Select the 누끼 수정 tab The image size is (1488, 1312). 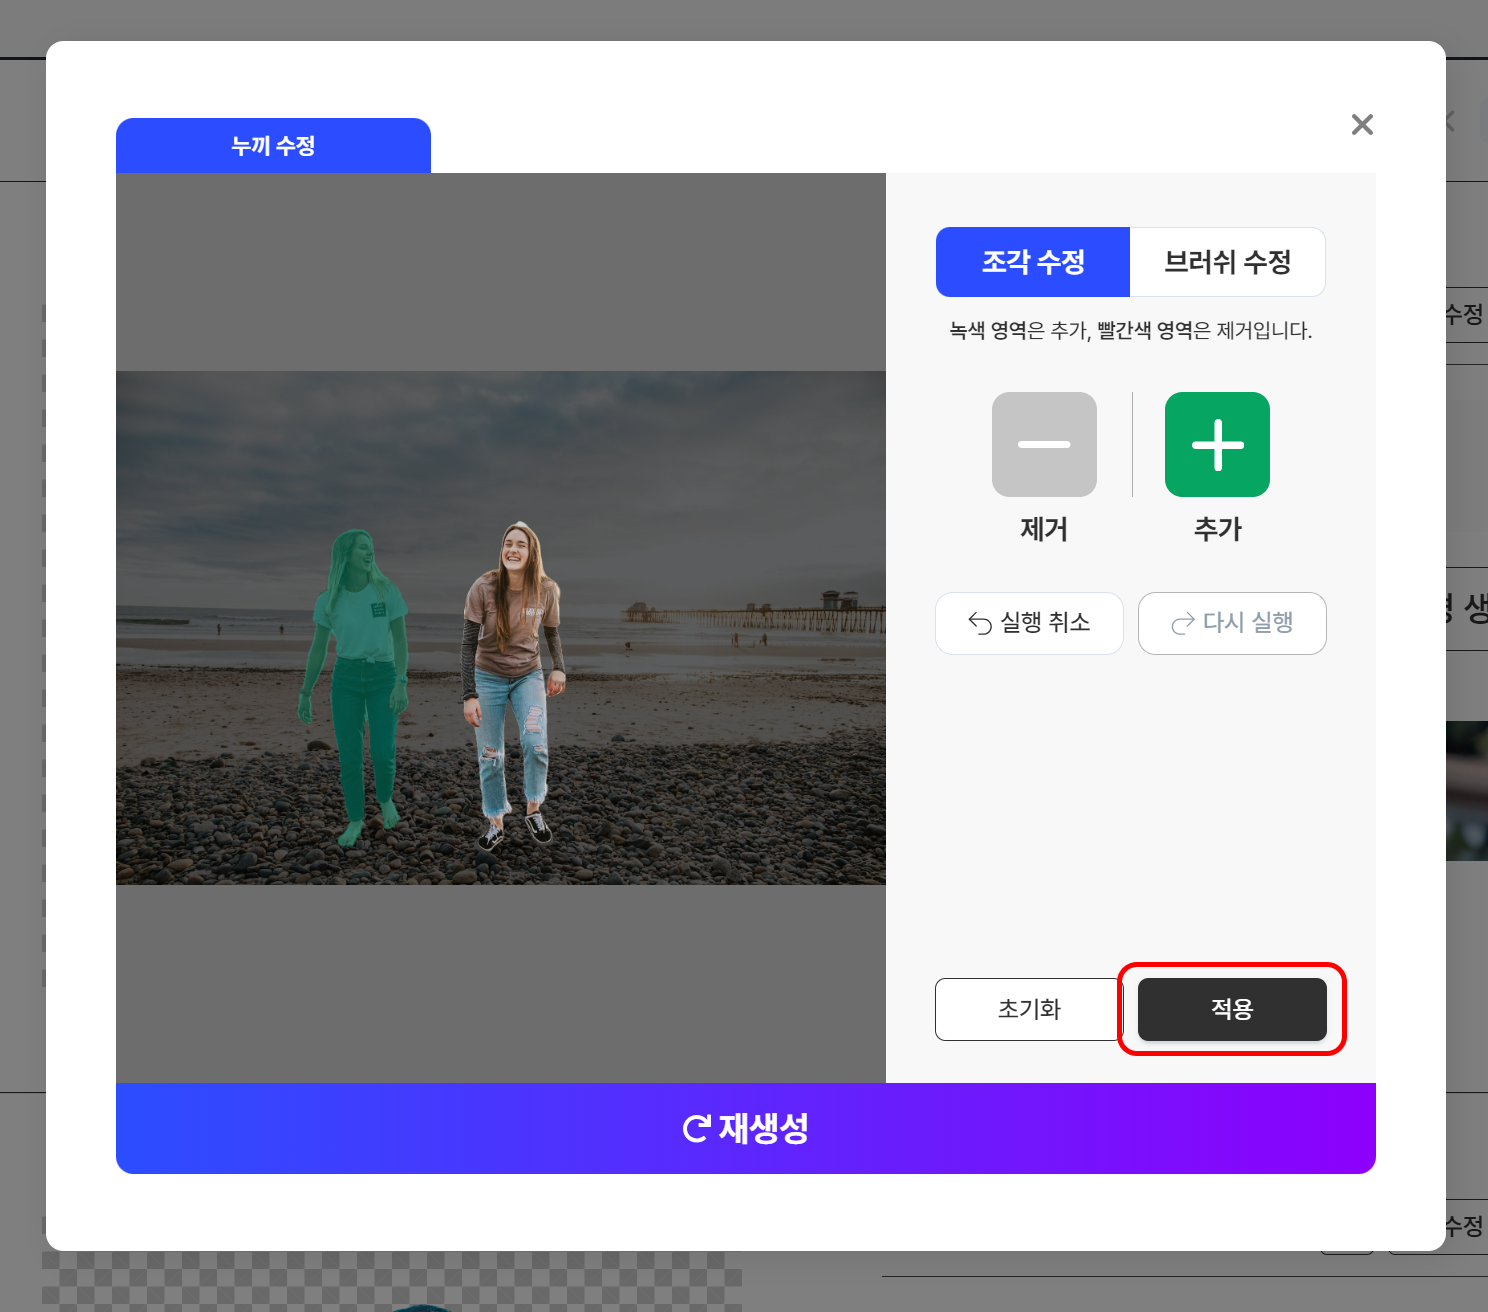tap(273, 145)
